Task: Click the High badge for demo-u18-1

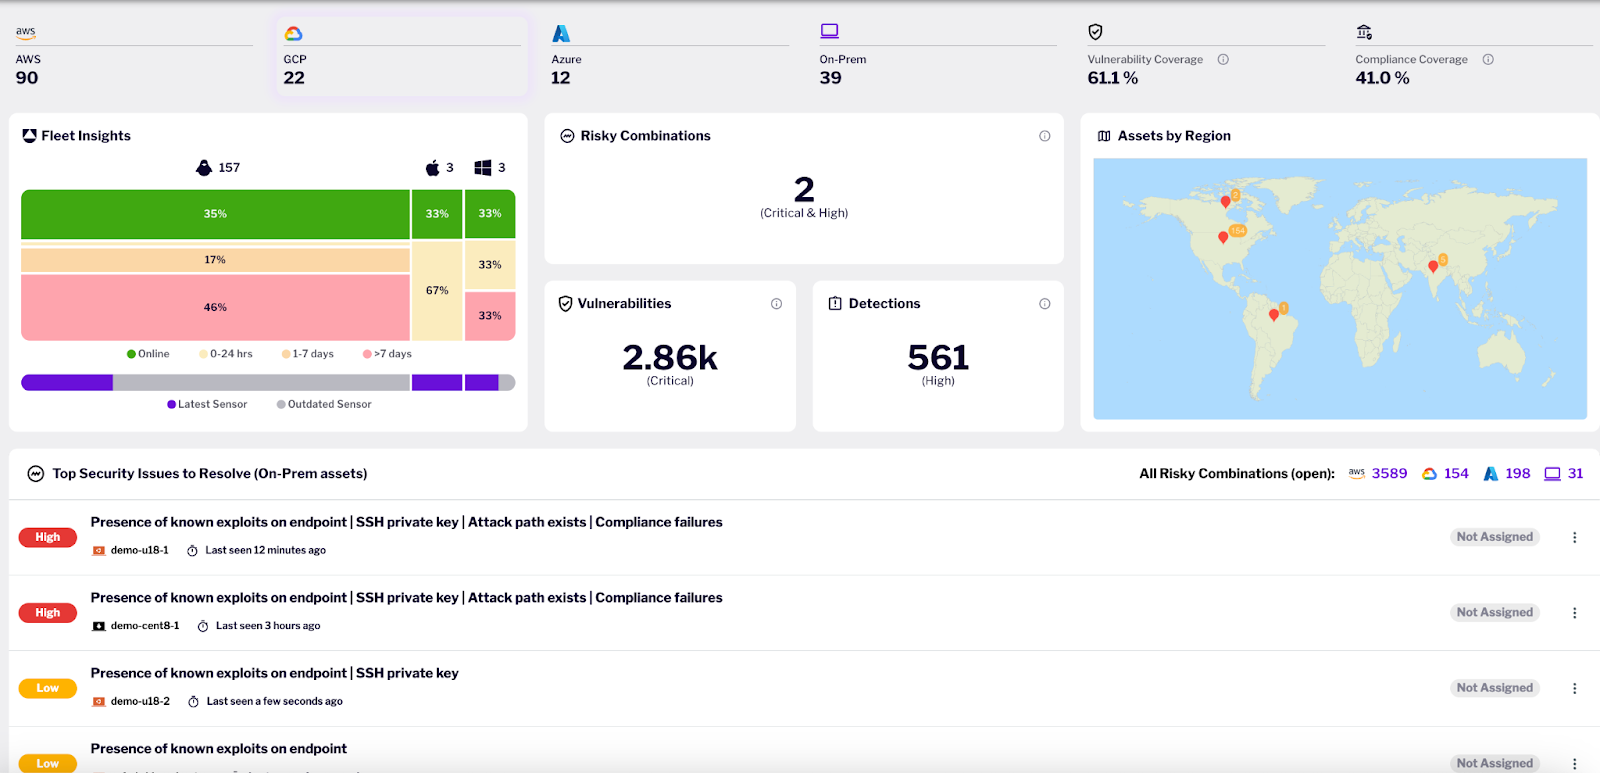Action: pyautogui.click(x=48, y=537)
